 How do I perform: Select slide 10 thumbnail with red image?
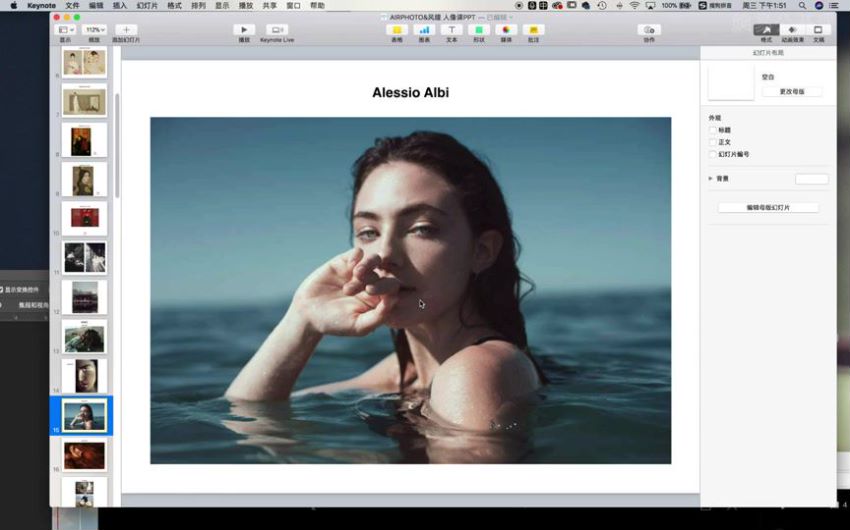[84, 218]
